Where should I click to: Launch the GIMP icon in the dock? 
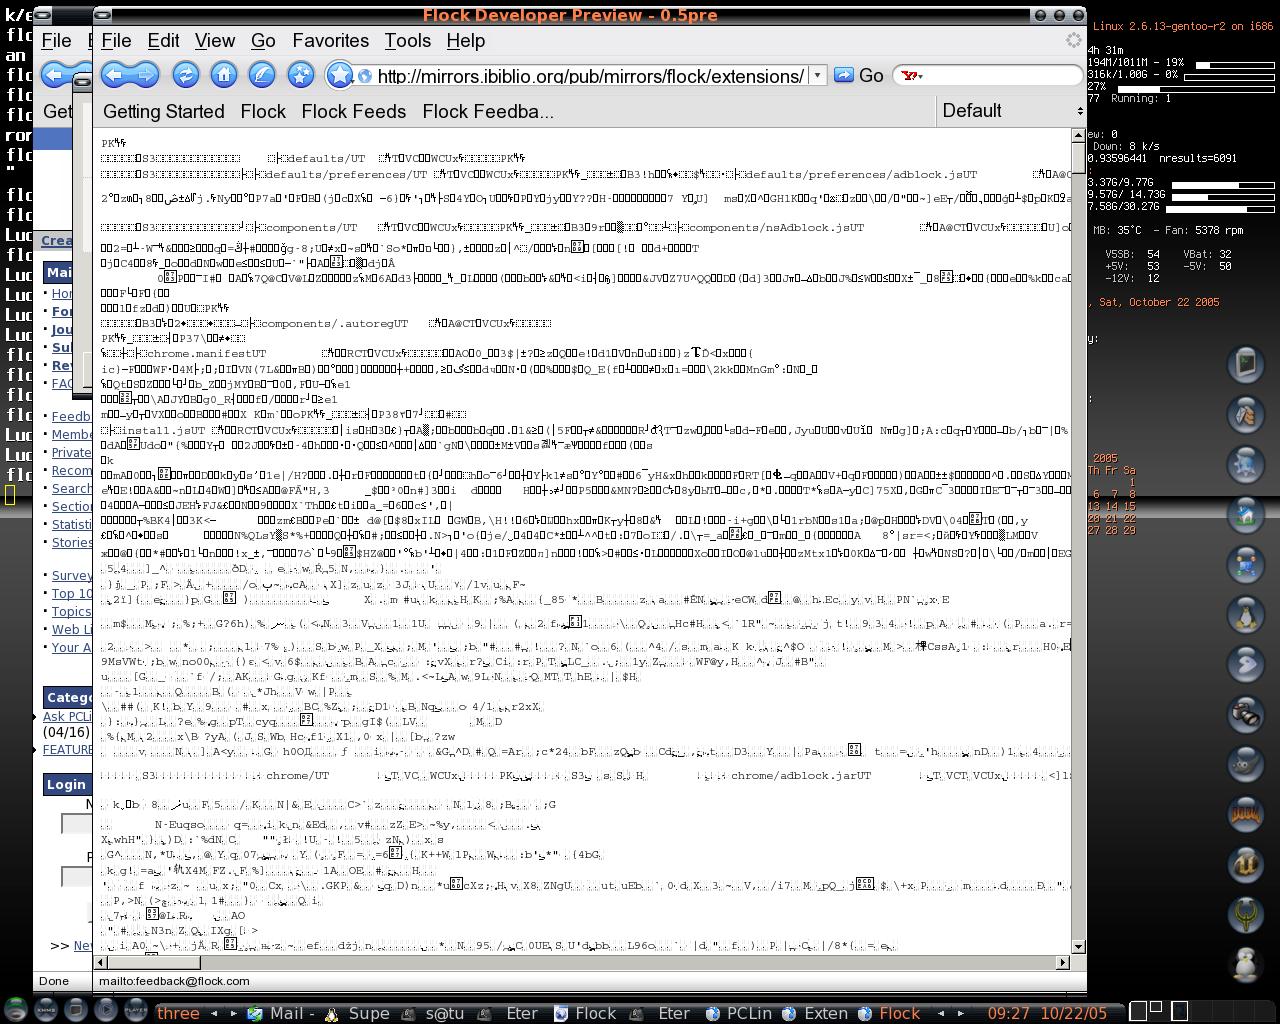(x=1246, y=764)
